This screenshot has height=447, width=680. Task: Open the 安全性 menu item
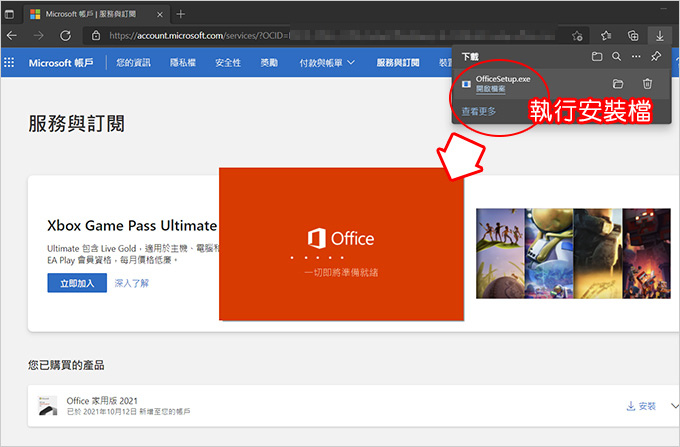coord(228,63)
